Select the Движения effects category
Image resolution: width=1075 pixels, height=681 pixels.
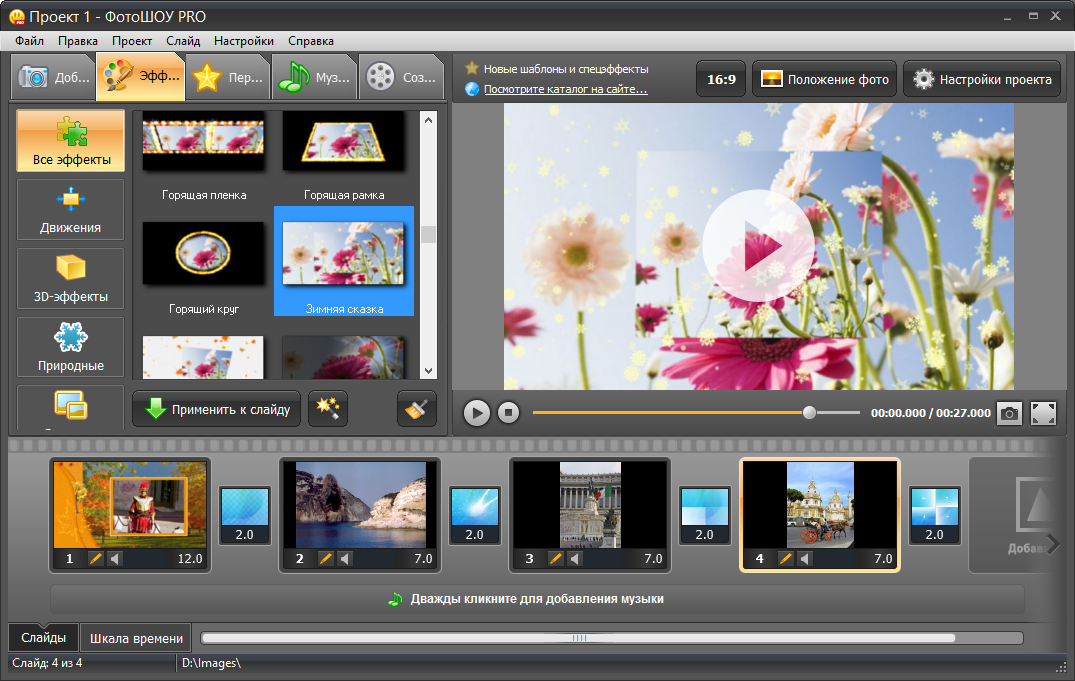[71, 209]
